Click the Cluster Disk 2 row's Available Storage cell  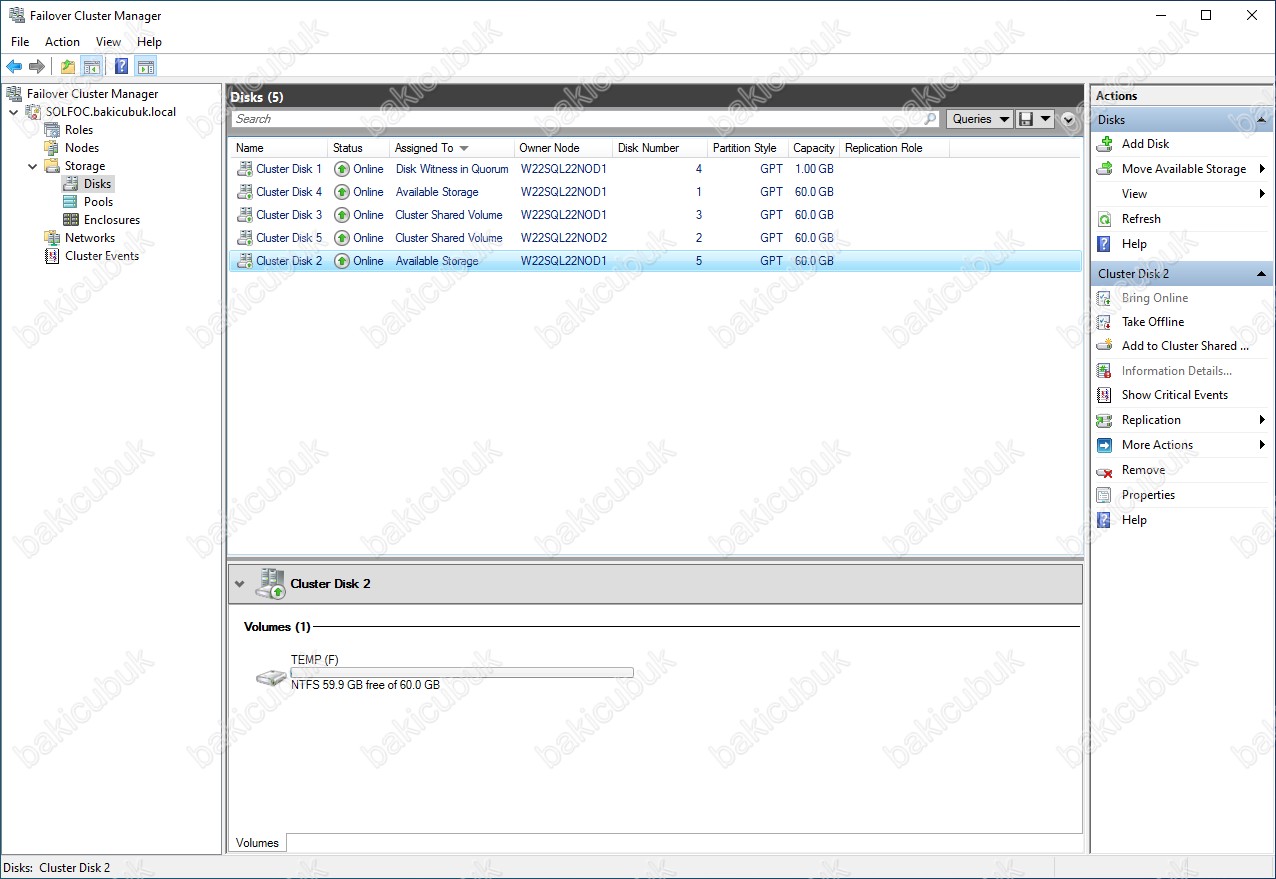[437, 261]
